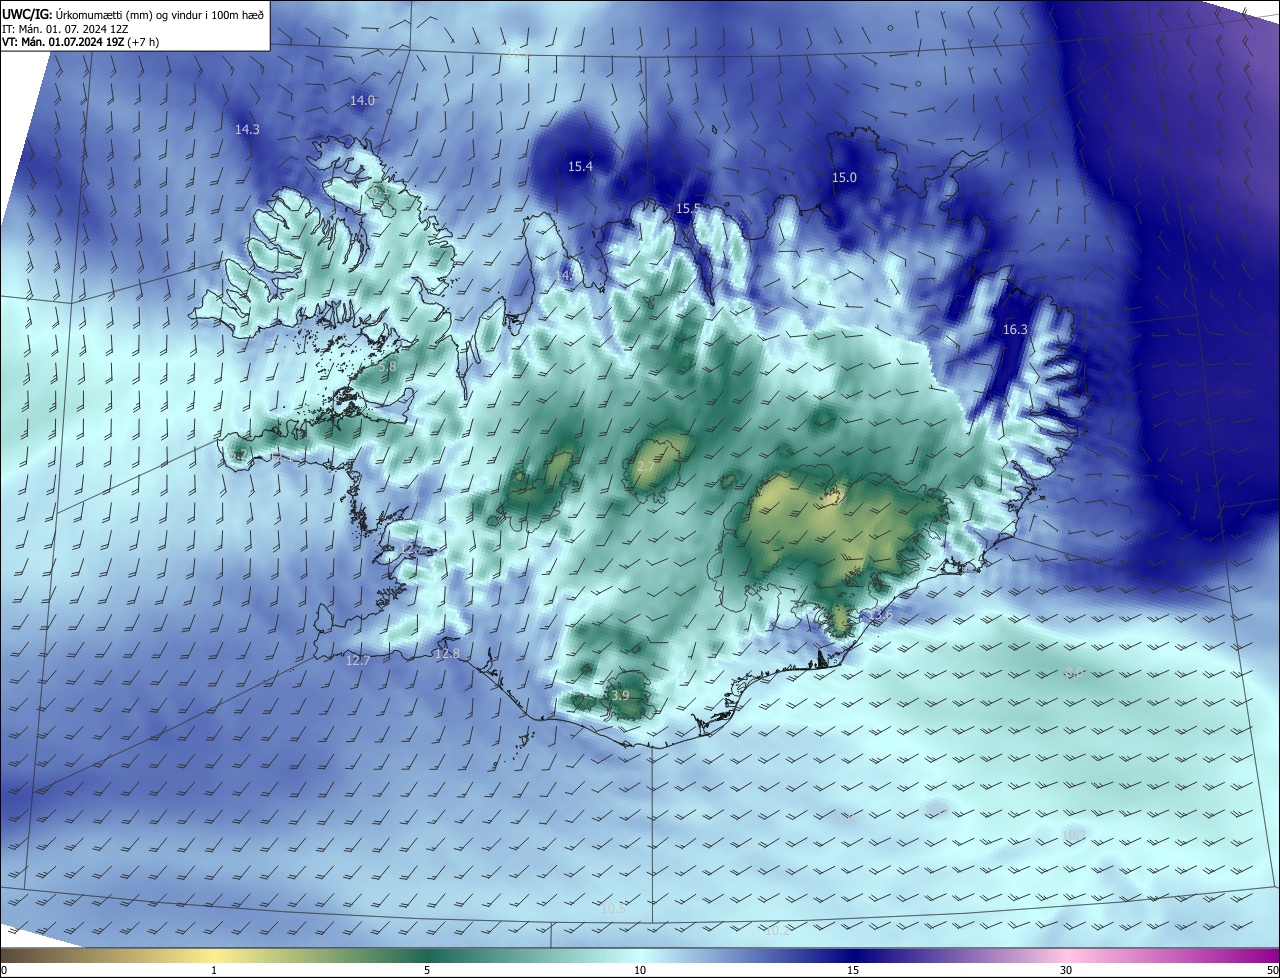Image resolution: width=1280 pixels, height=978 pixels.
Task: Click the color scale tick label 5
Action: (427, 970)
